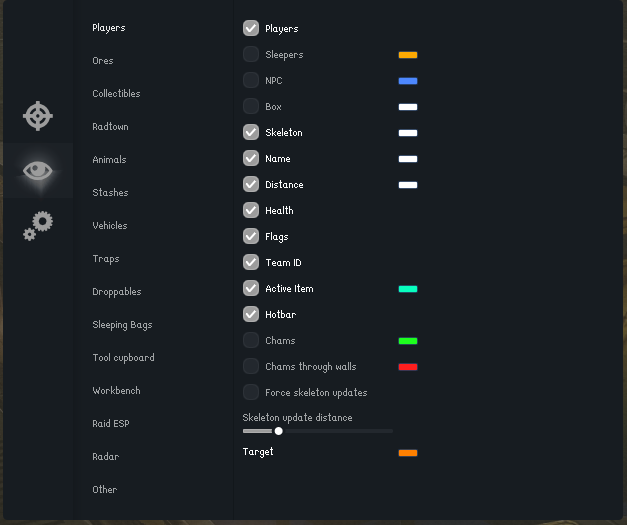Select the Vehicles category
Screen dimensions: 627x525
pos(110,226)
